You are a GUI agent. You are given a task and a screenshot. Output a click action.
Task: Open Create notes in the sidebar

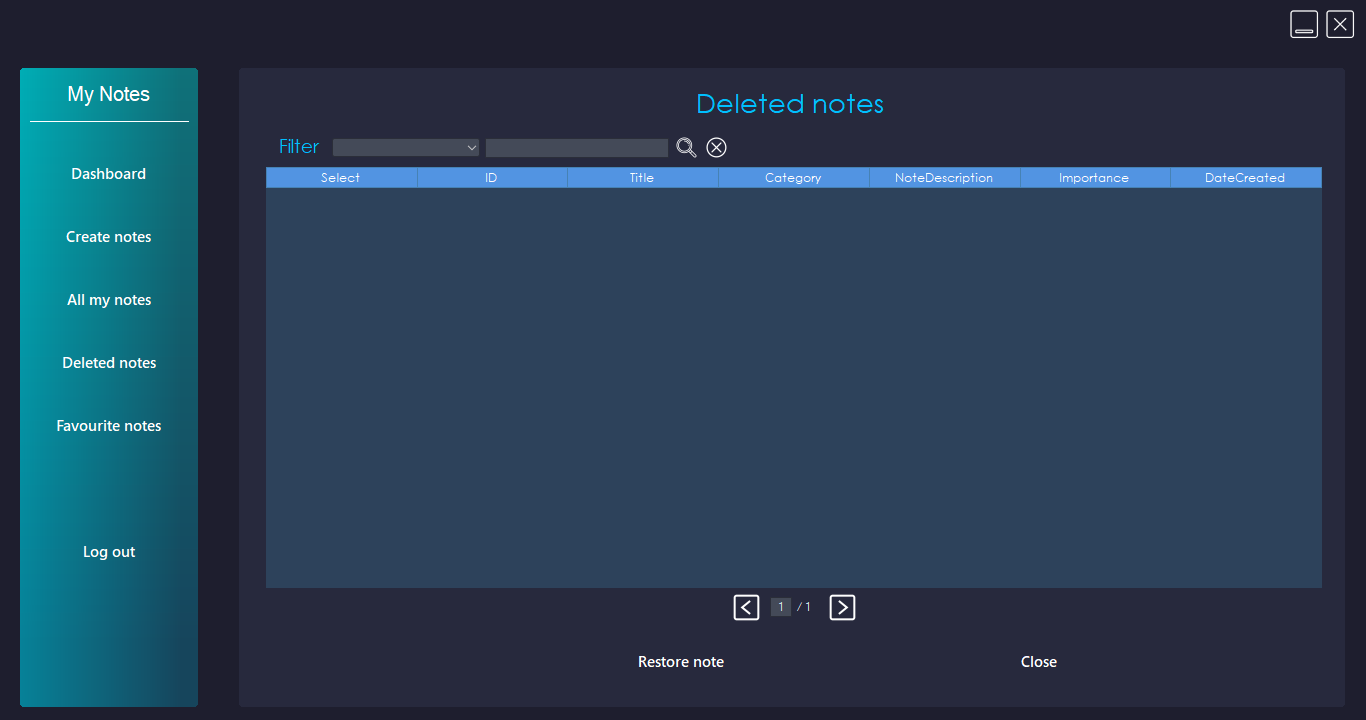click(x=109, y=237)
